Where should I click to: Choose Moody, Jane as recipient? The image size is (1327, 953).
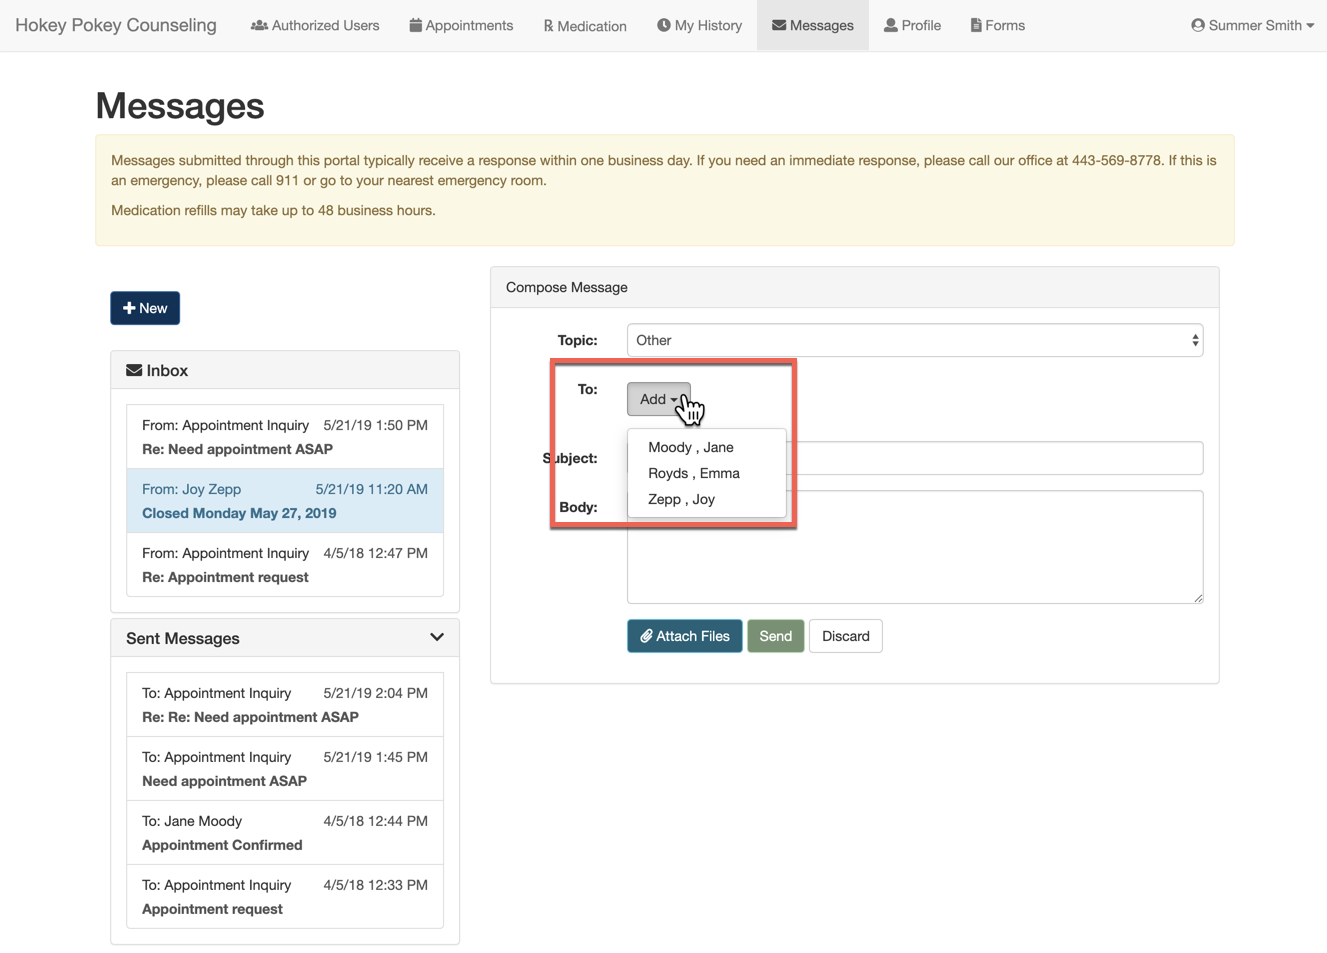[690, 447]
